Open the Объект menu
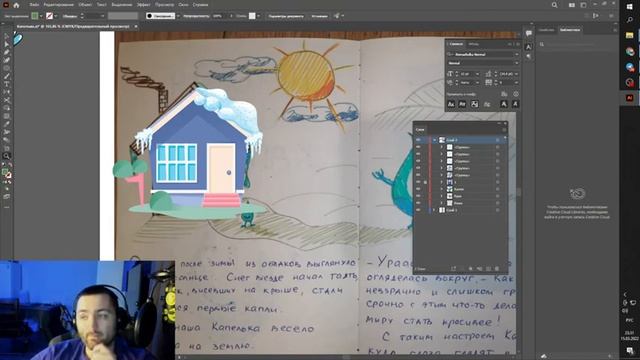Viewport: 640px width, 360px height. (x=85, y=5)
